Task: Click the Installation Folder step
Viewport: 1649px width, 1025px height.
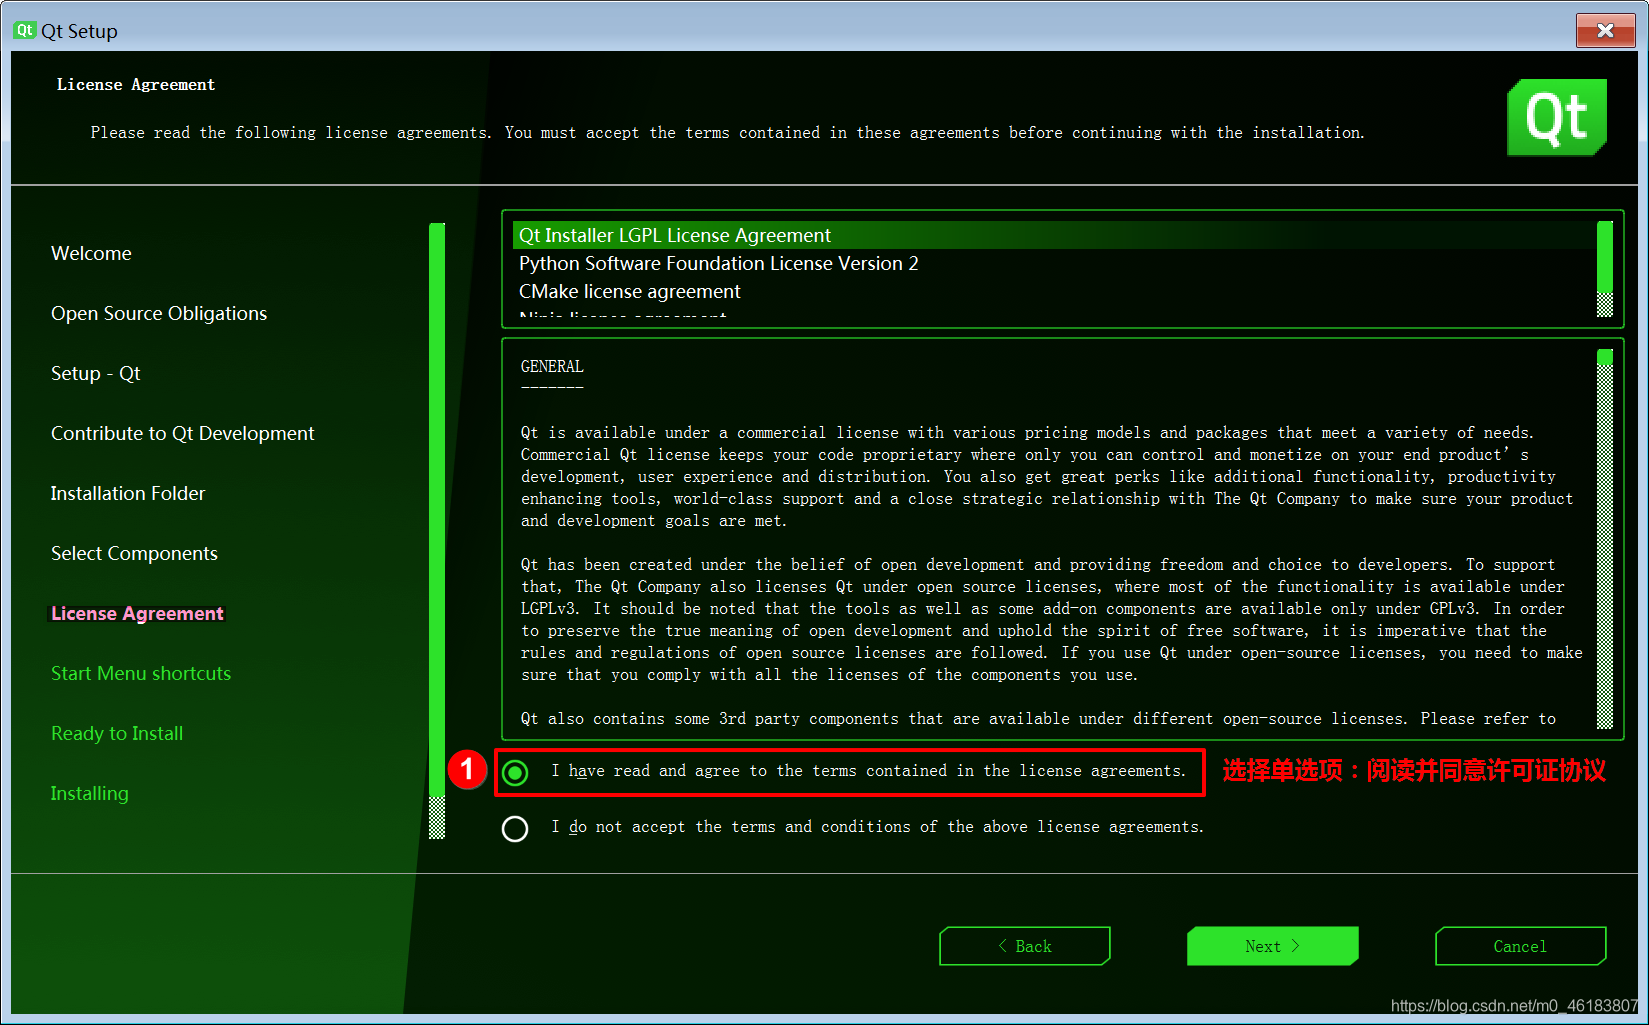Action: click(128, 493)
